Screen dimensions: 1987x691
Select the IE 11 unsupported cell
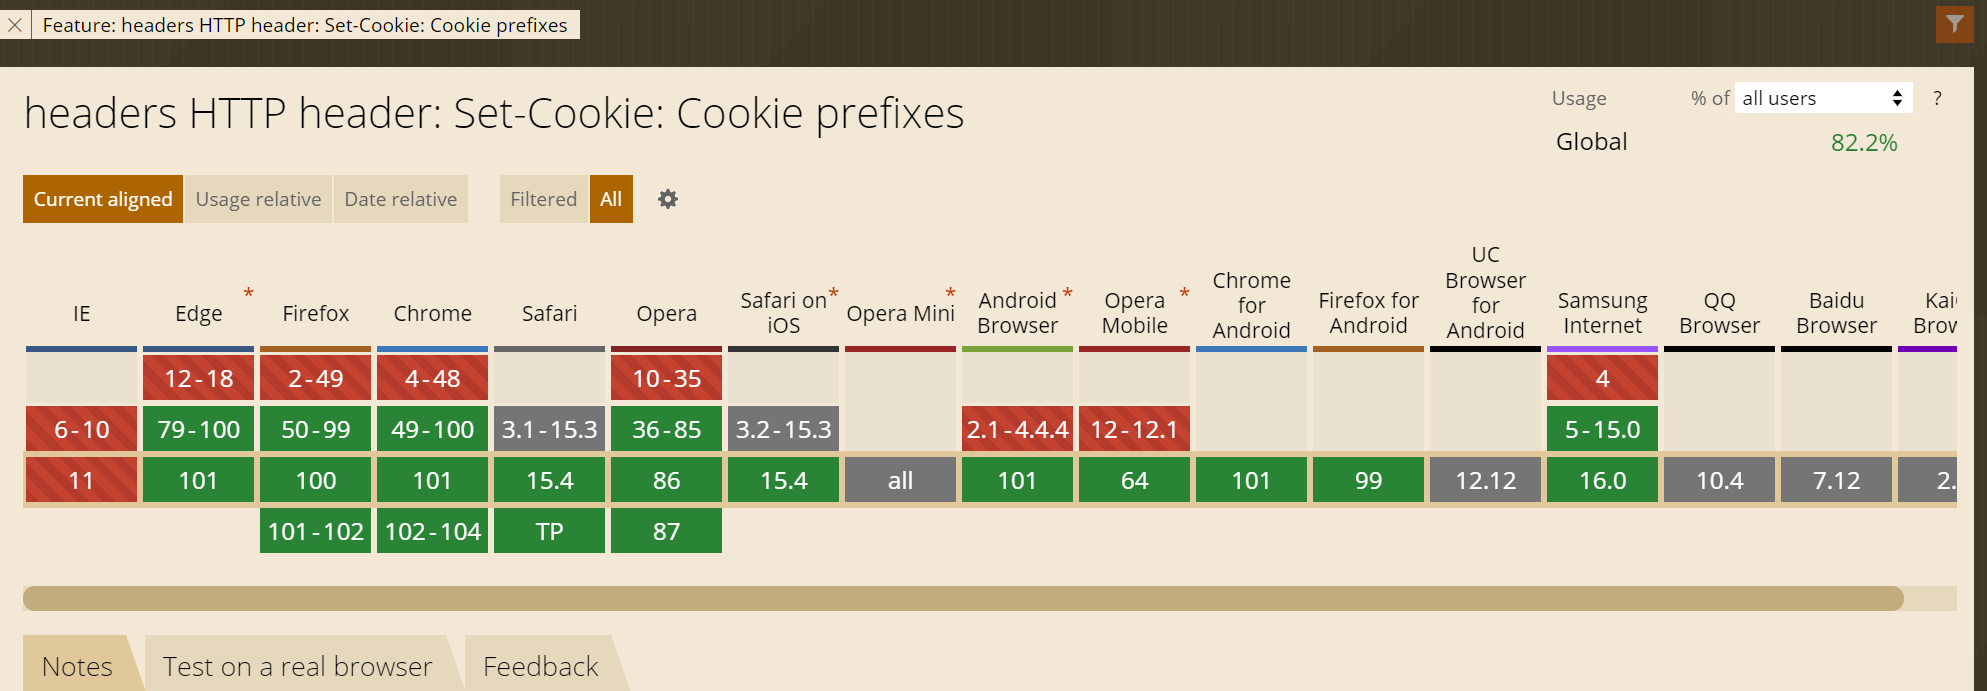[x=80, y=480]
